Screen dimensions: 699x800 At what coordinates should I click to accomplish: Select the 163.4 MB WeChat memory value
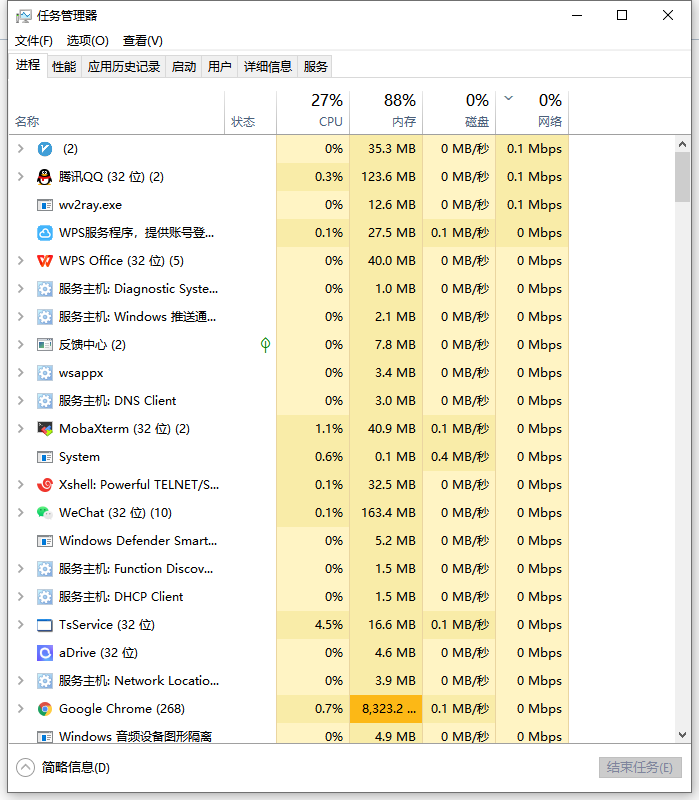pos(386,513)
